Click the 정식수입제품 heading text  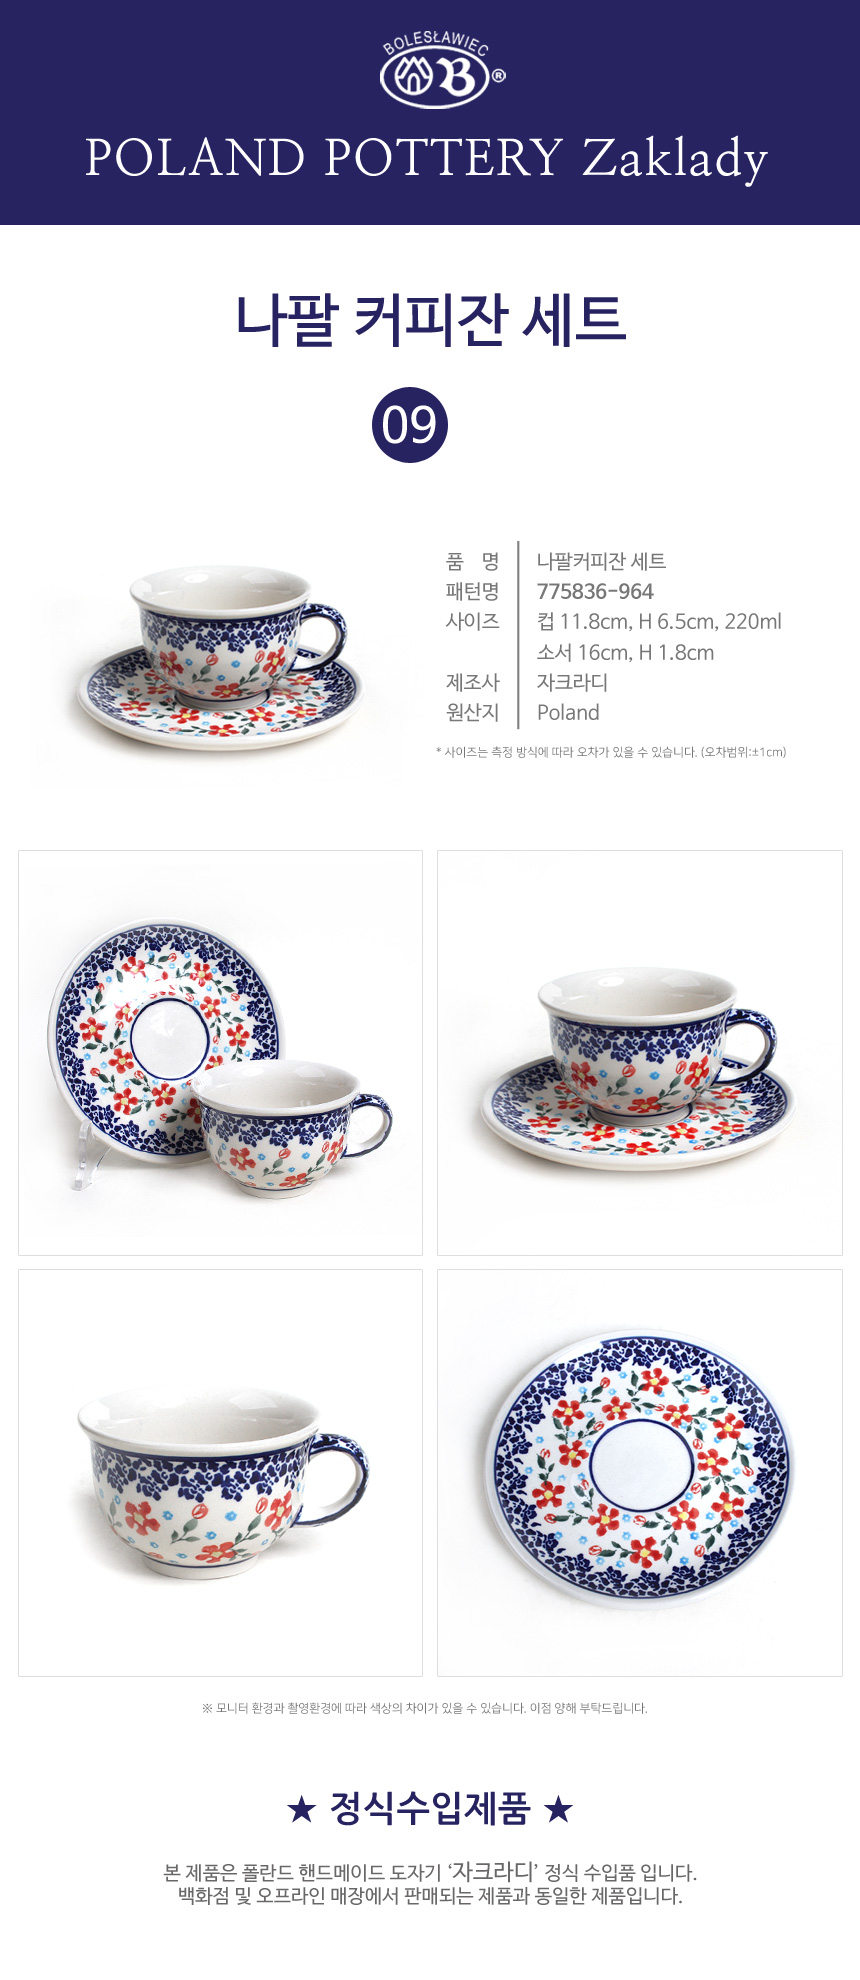coord(430,1808)
